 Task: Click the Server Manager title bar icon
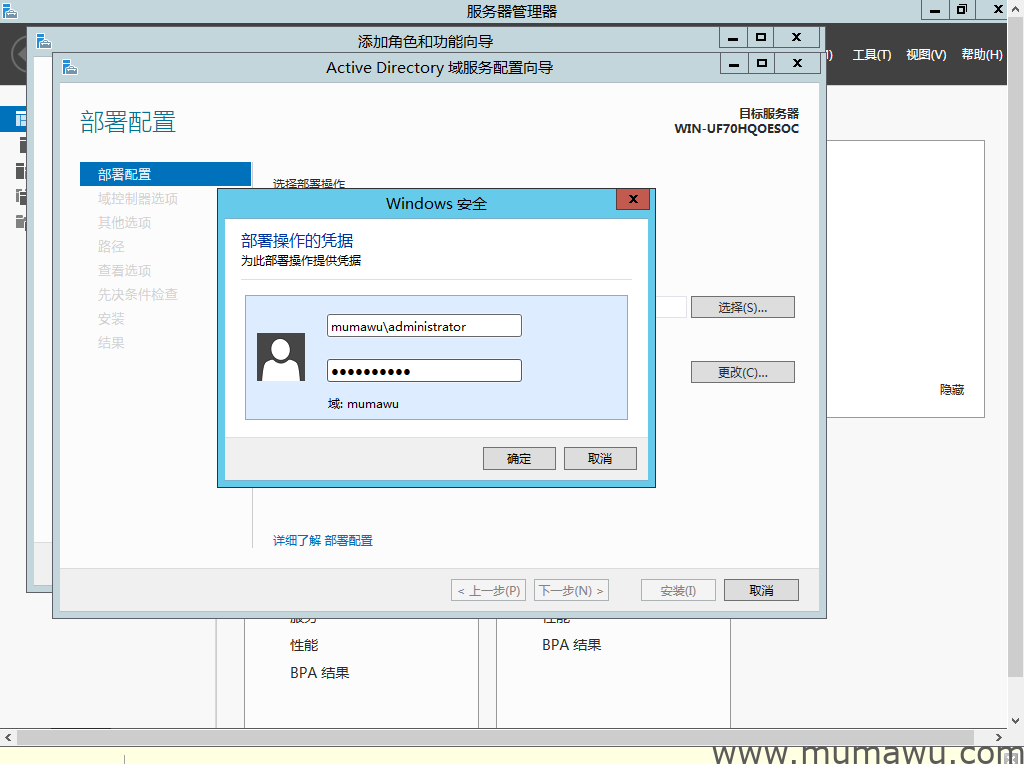click(x=10, y=11)
